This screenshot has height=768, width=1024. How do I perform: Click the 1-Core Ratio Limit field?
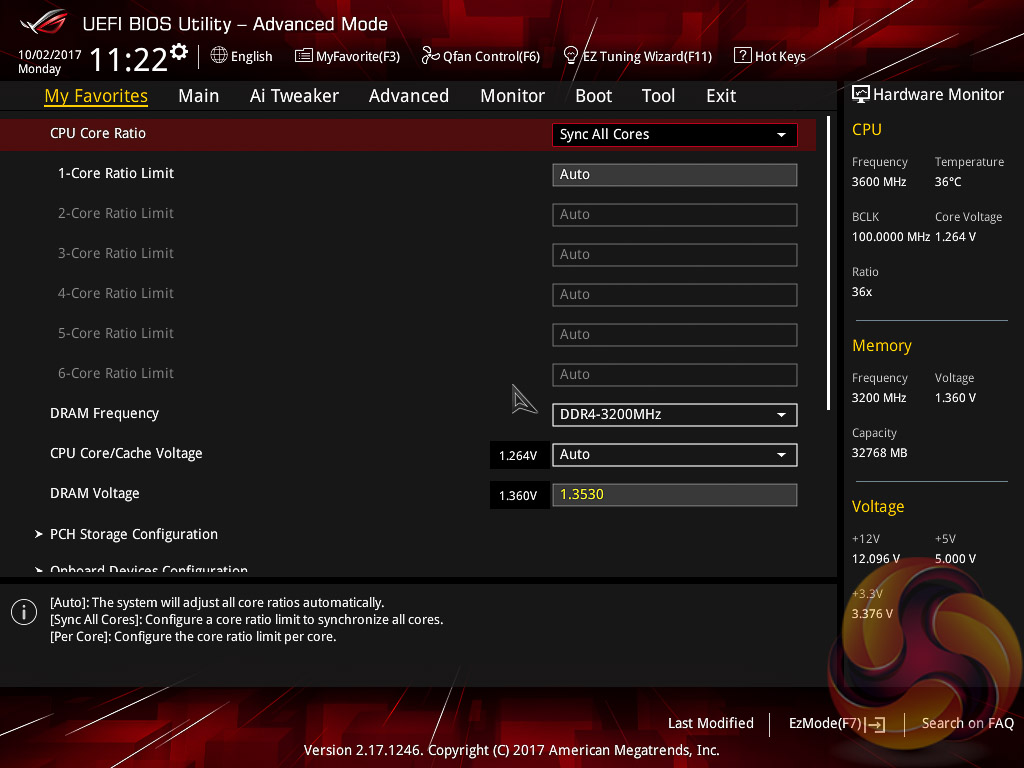pyautogui.click(x=675, y=174)
